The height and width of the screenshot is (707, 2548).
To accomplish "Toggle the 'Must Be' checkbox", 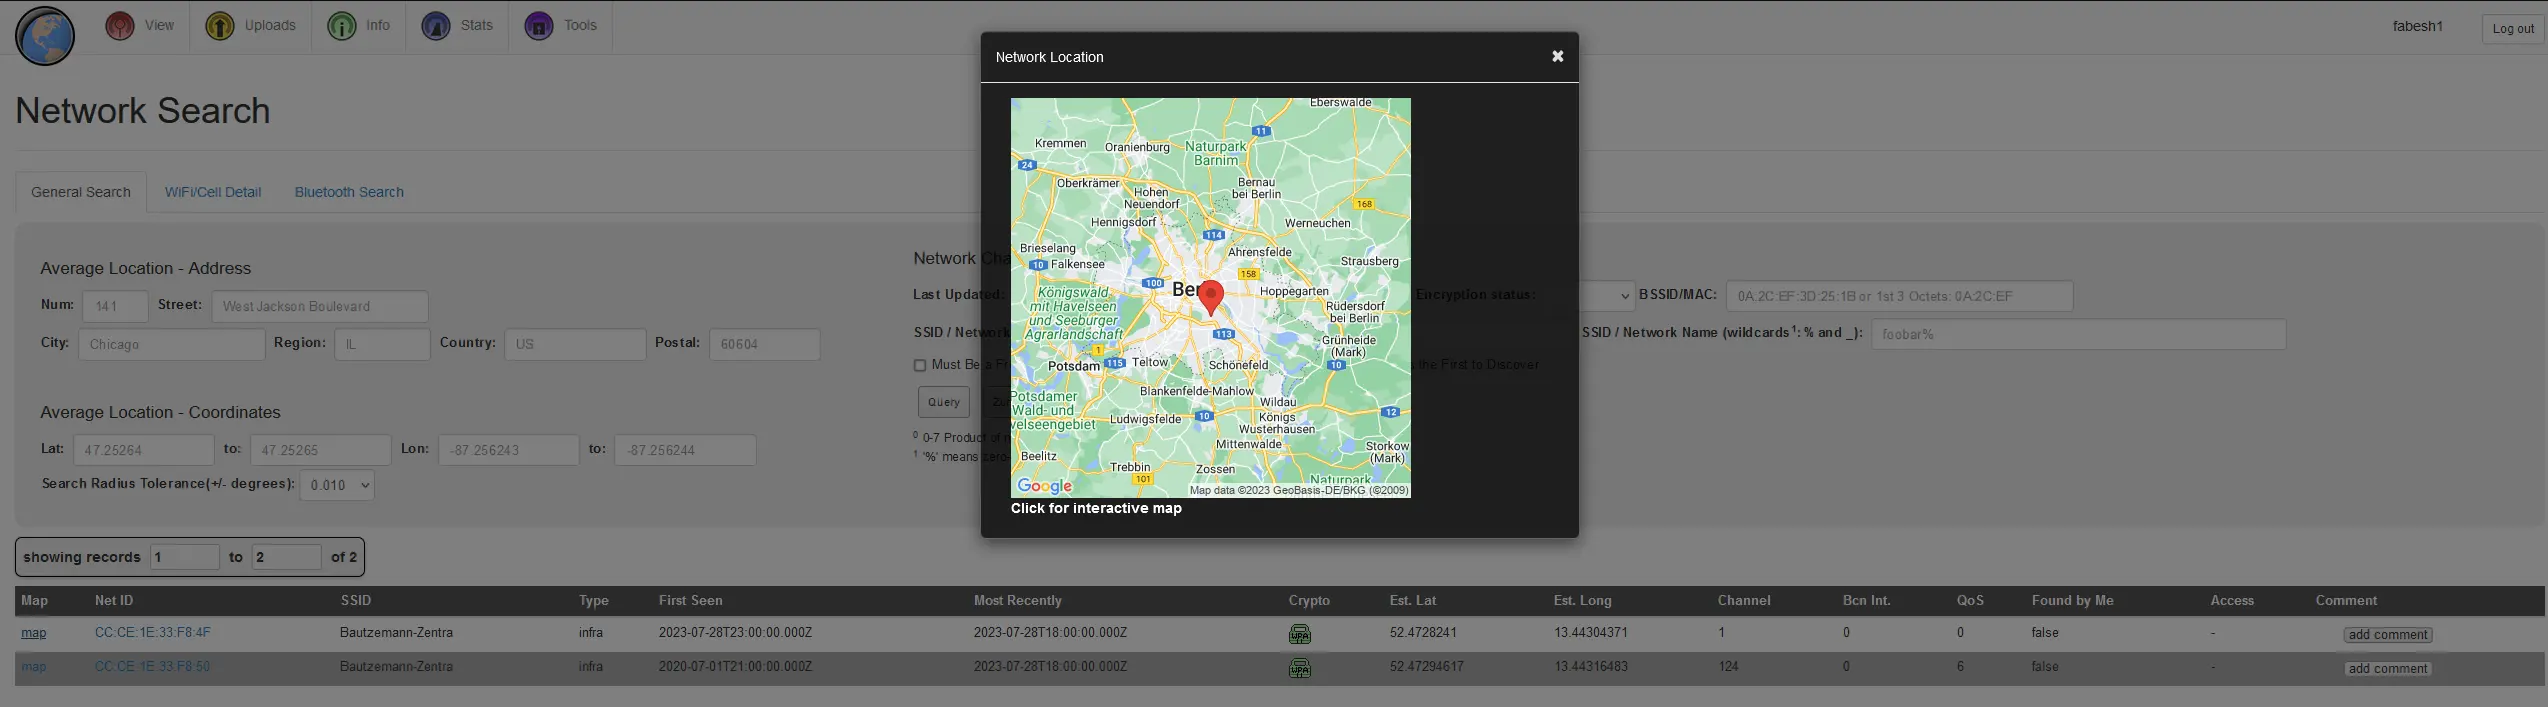I will point(920,366).
